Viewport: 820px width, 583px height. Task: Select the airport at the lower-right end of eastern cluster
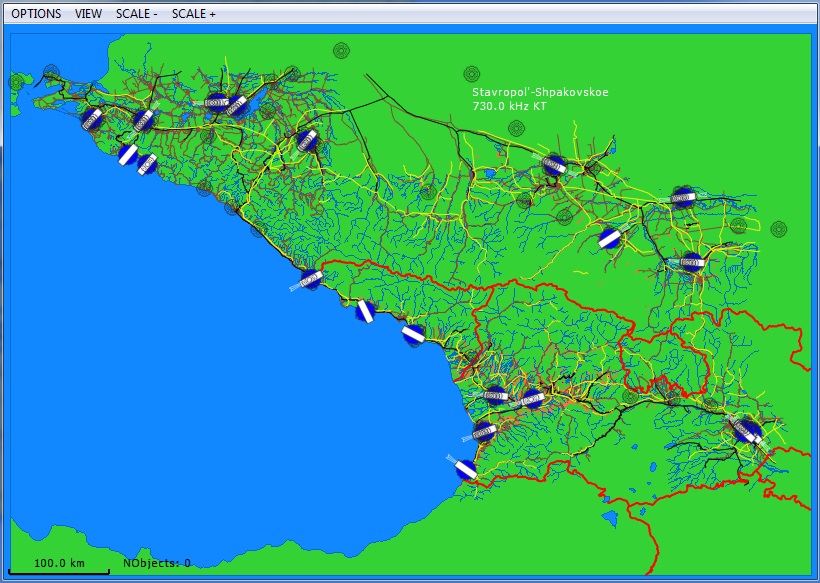tap(692, 262)
